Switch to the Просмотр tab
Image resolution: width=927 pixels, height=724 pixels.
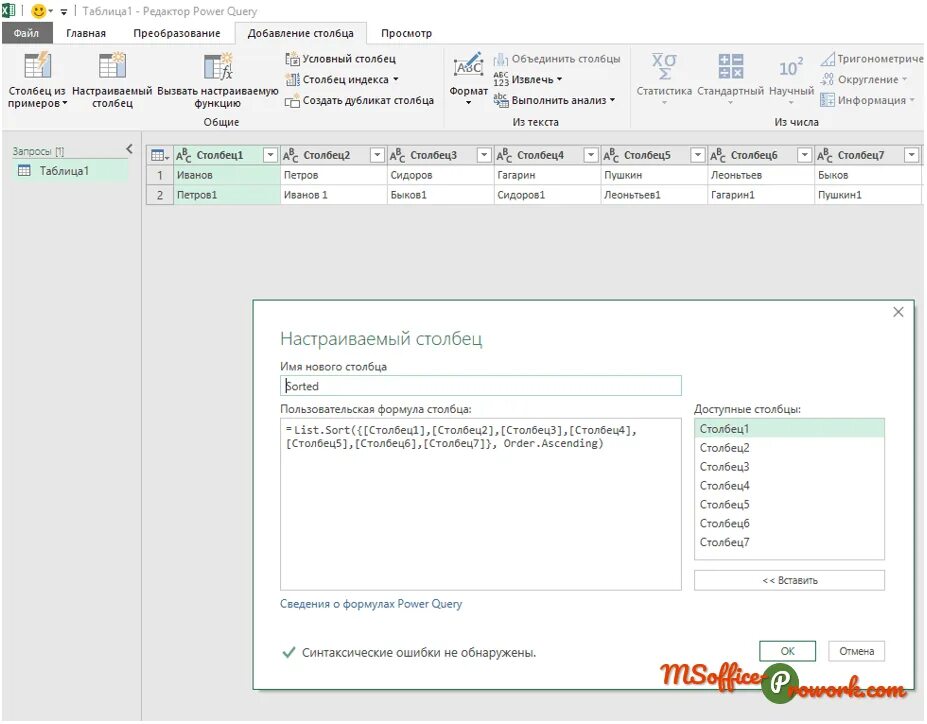406,33
